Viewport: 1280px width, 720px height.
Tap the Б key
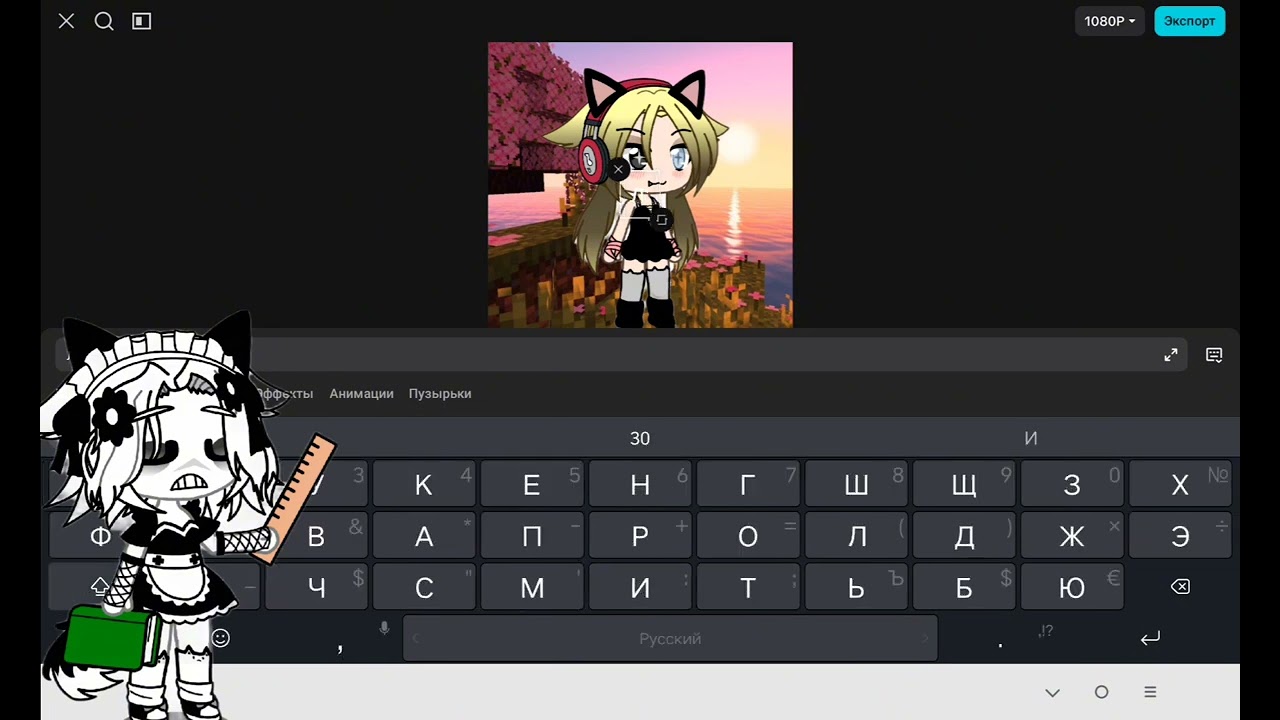(964, 587)
